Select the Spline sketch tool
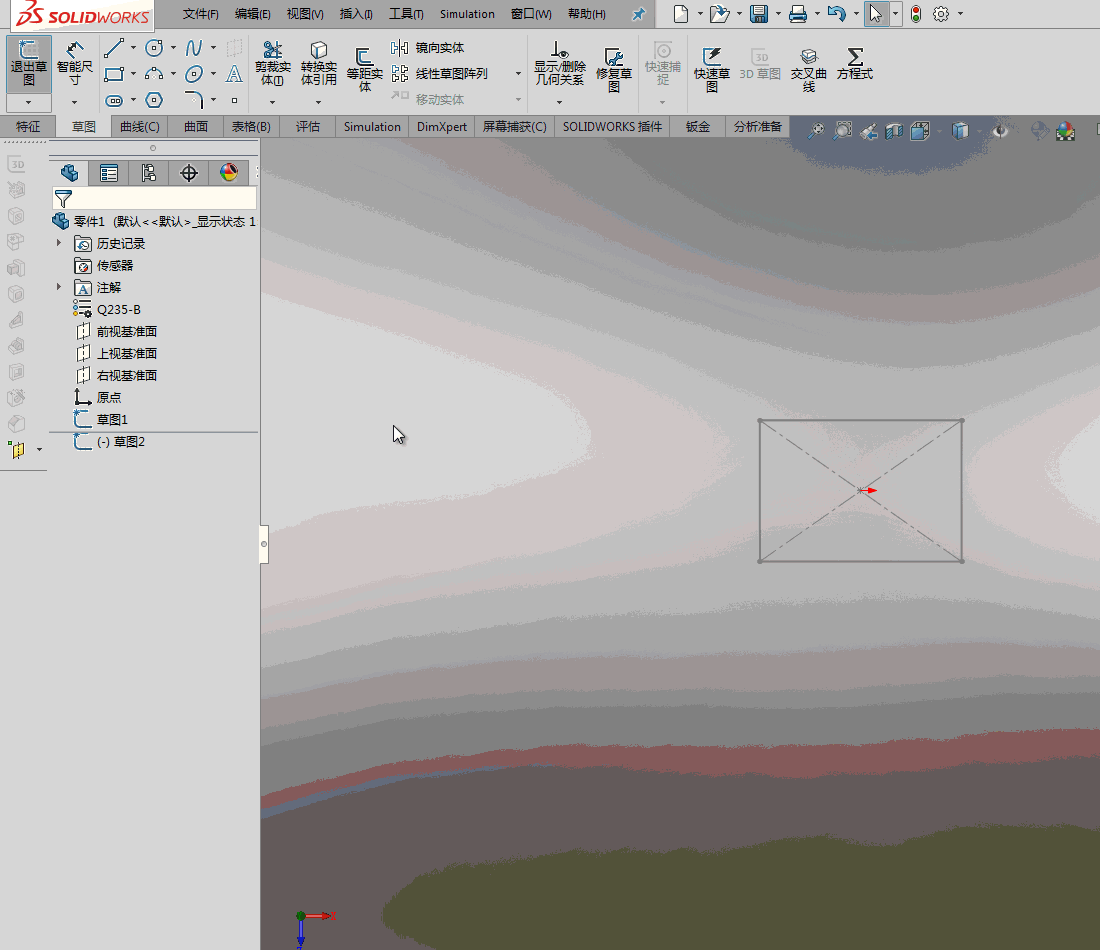1100x950 pixels. tap(194, 48)
